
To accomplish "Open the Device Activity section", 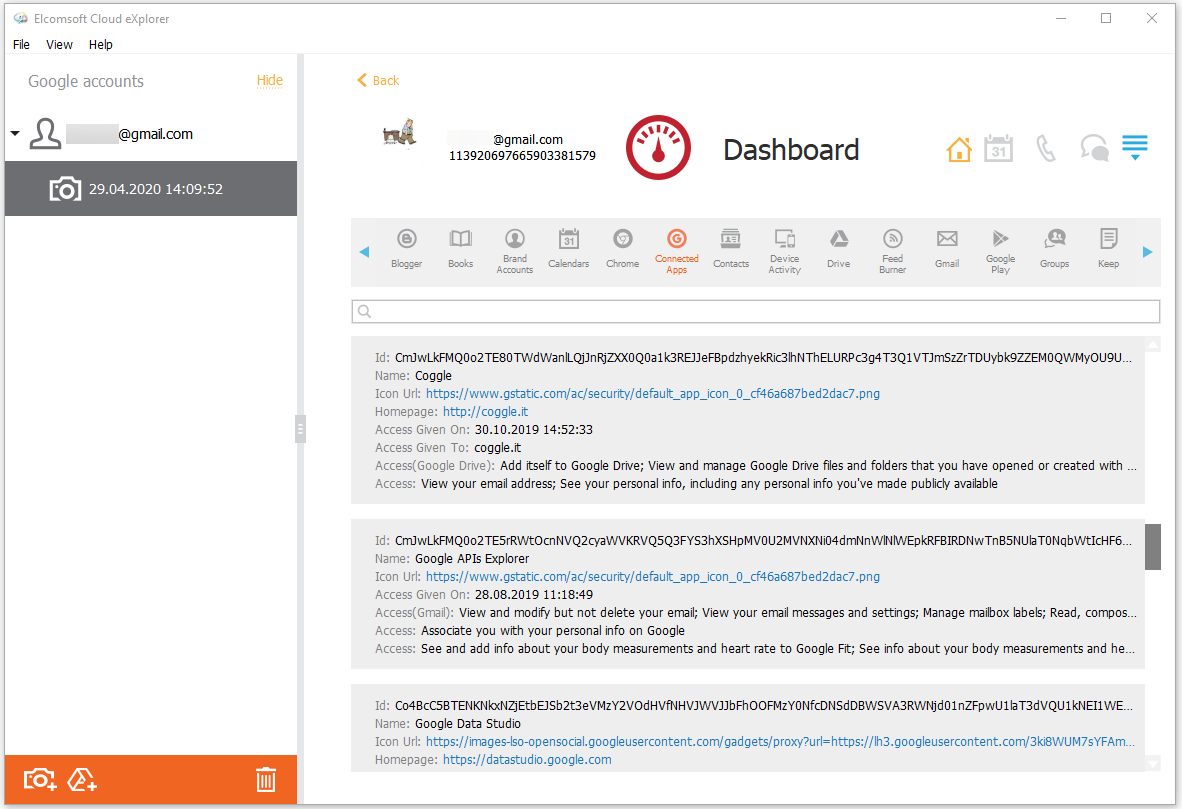I will point(784,250).
